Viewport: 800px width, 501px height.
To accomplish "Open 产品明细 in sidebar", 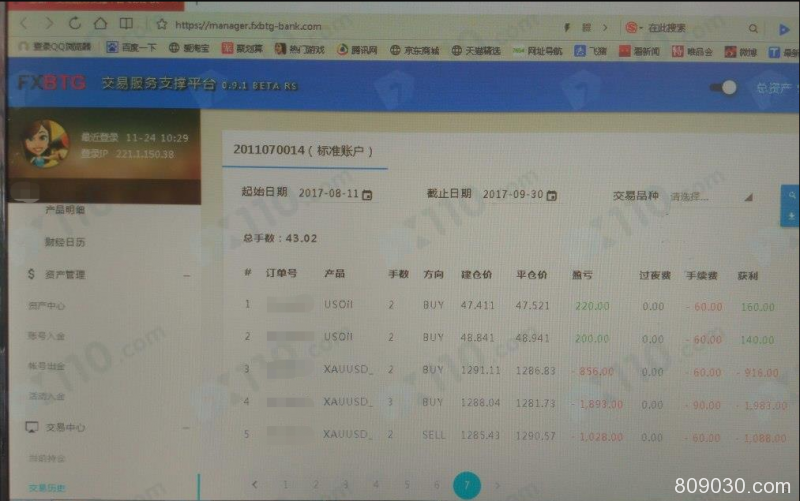I will point(65,210).
